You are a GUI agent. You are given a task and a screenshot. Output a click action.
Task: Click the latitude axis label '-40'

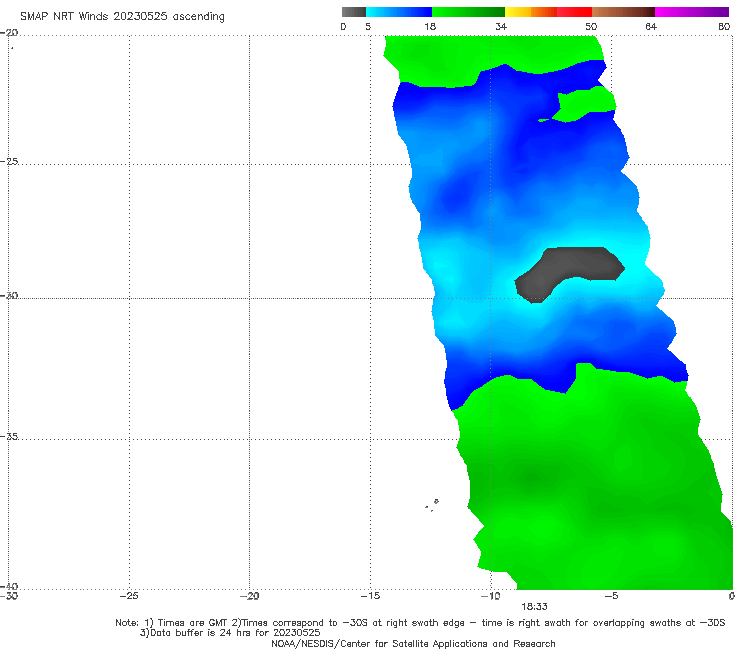pos(10,586)
